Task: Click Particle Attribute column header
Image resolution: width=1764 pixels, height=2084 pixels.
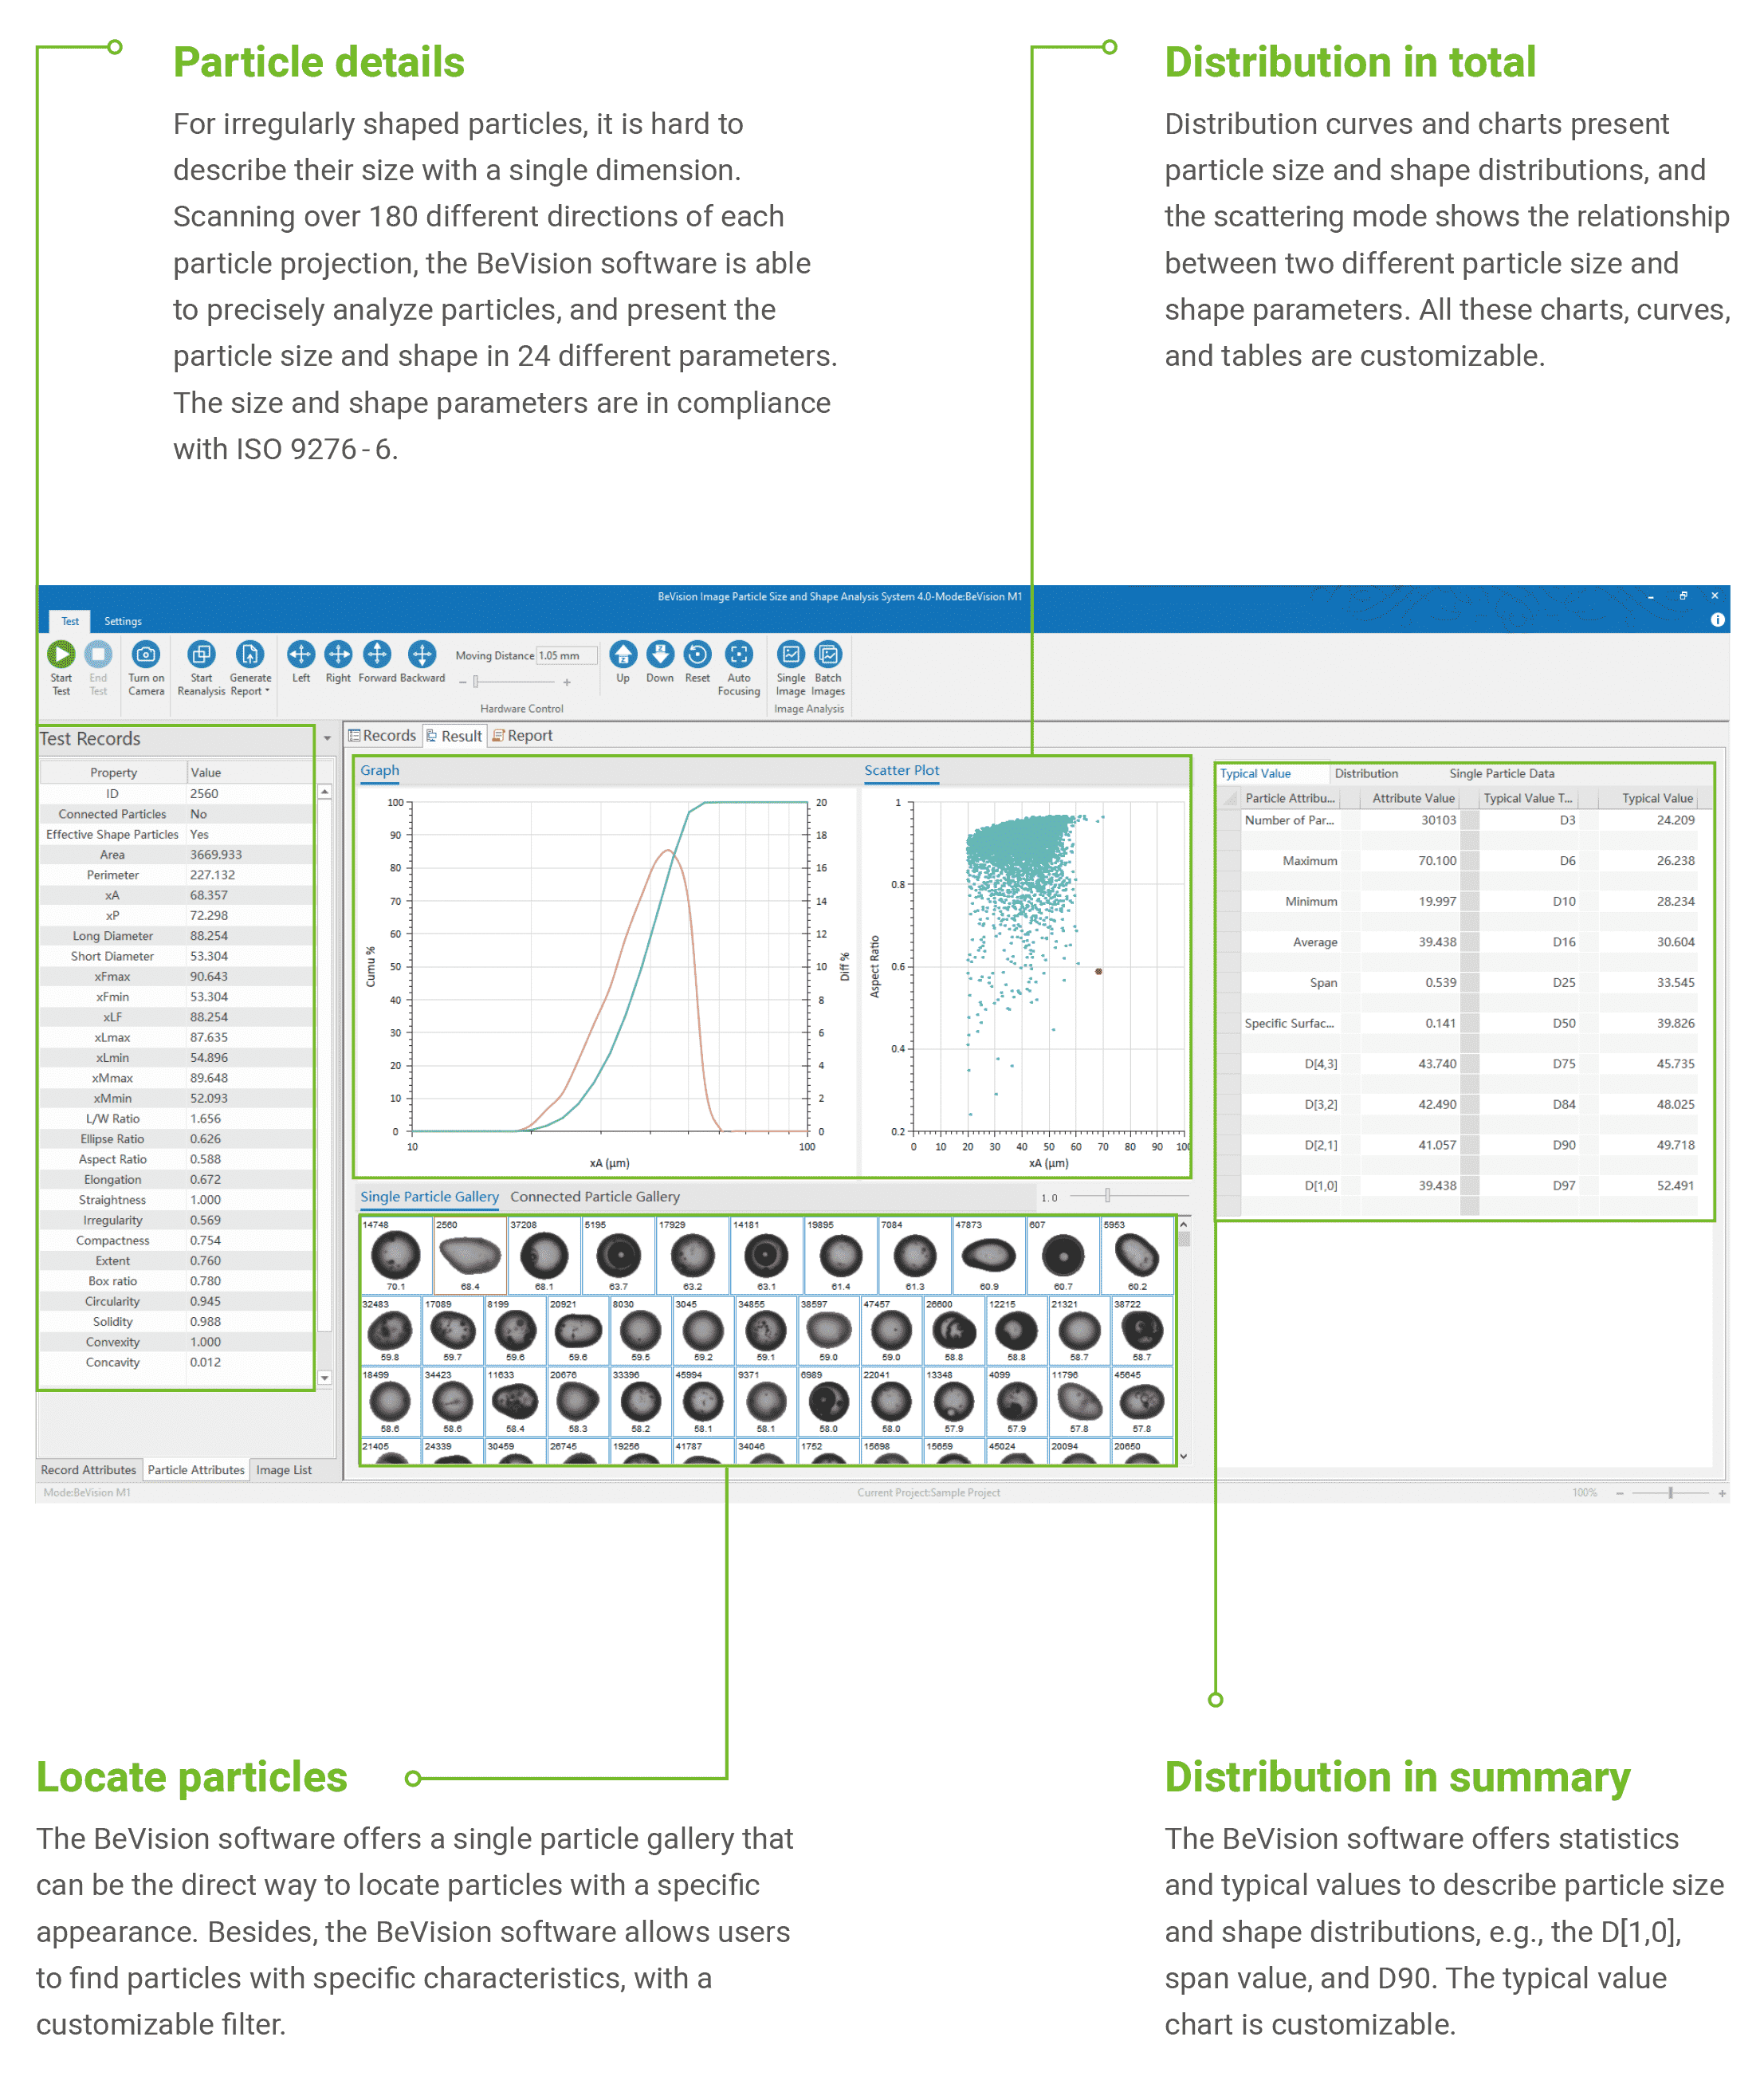Action: tap(1290, 798)
